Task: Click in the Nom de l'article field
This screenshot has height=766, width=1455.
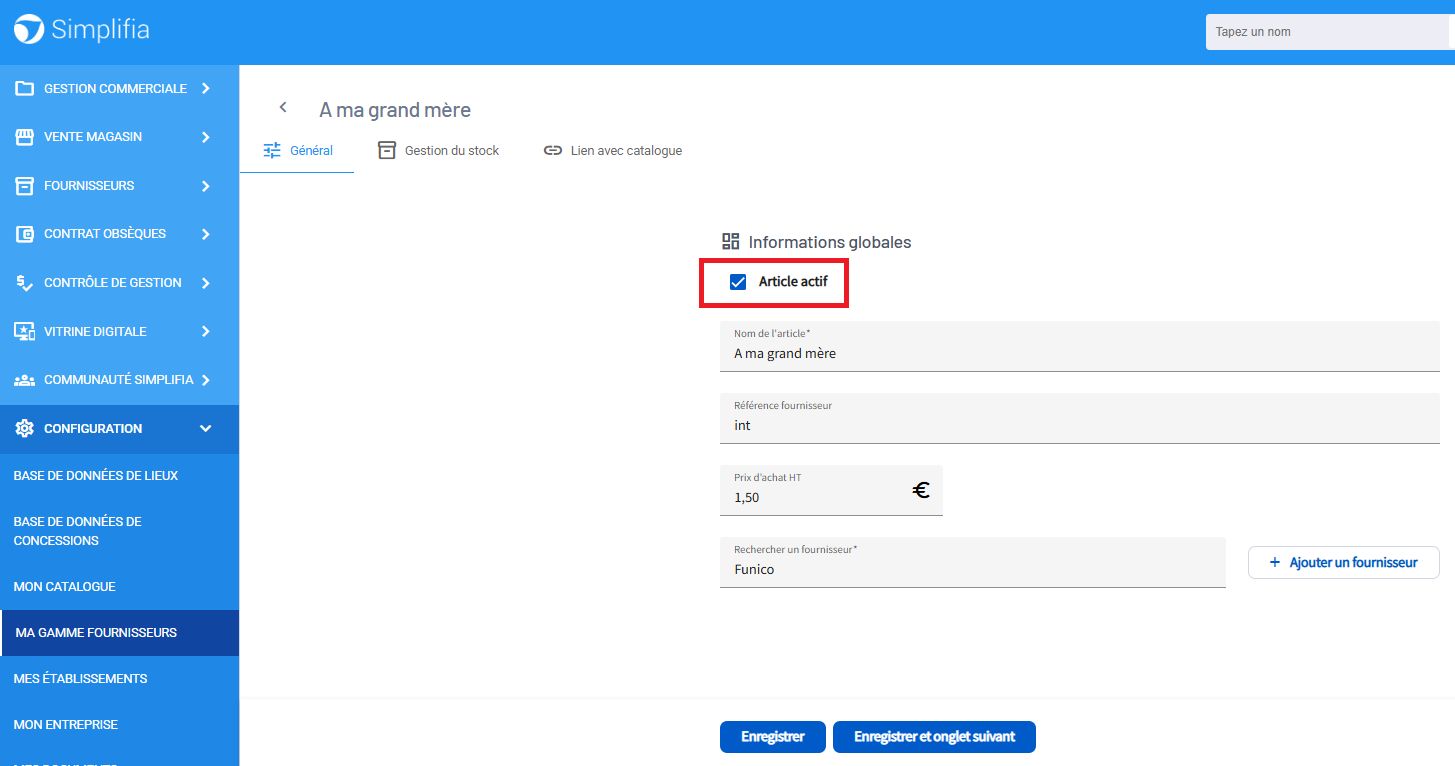Action: click(x=1080, y=346)
